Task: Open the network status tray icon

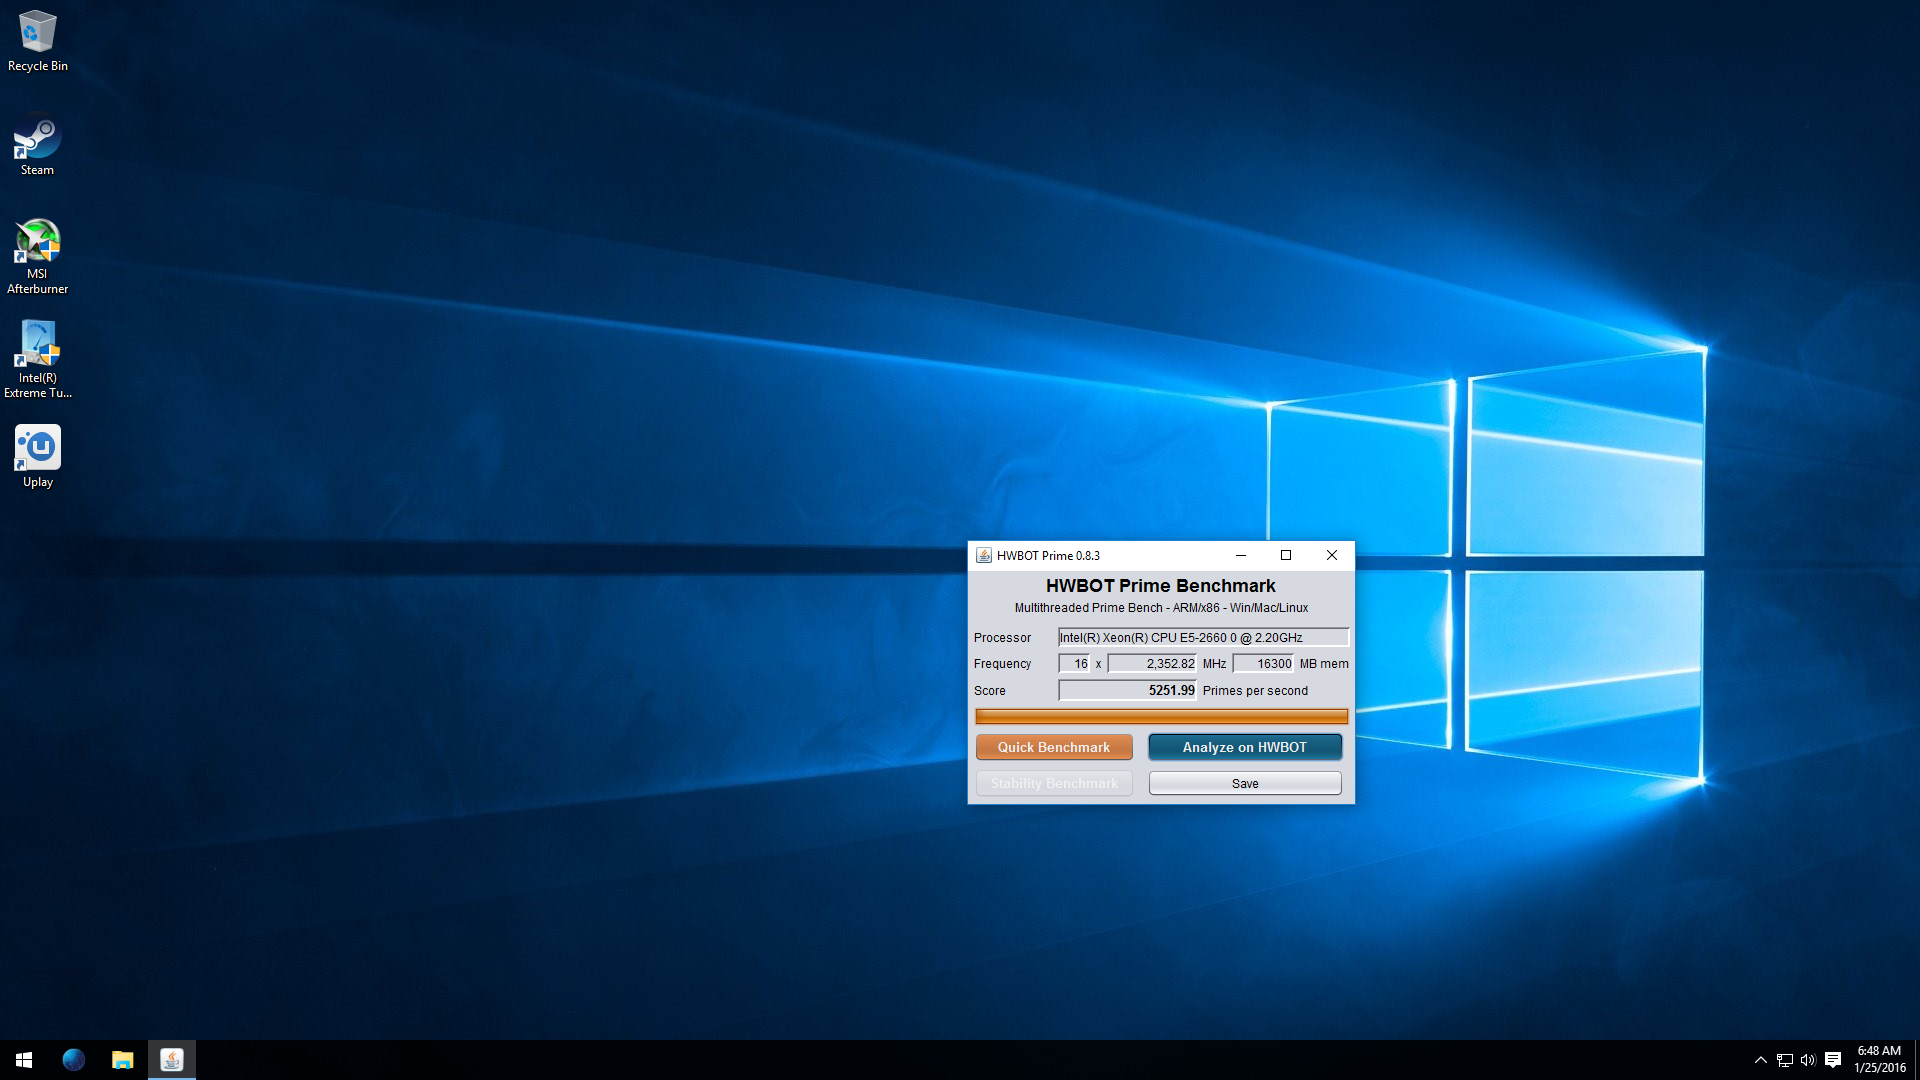Action: coord(1785,1060)
